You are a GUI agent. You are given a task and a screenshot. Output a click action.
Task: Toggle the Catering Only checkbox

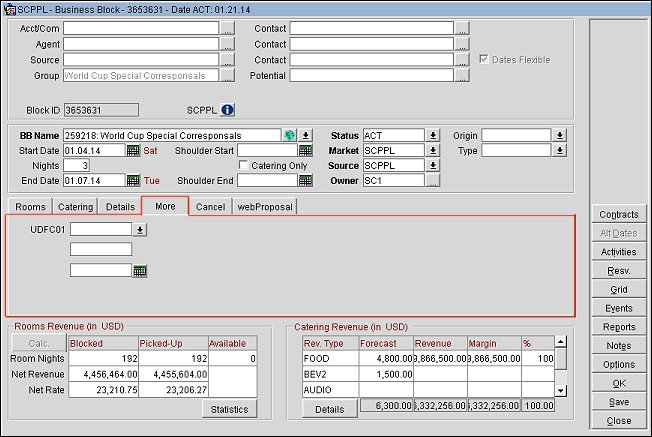pos(243,165)
